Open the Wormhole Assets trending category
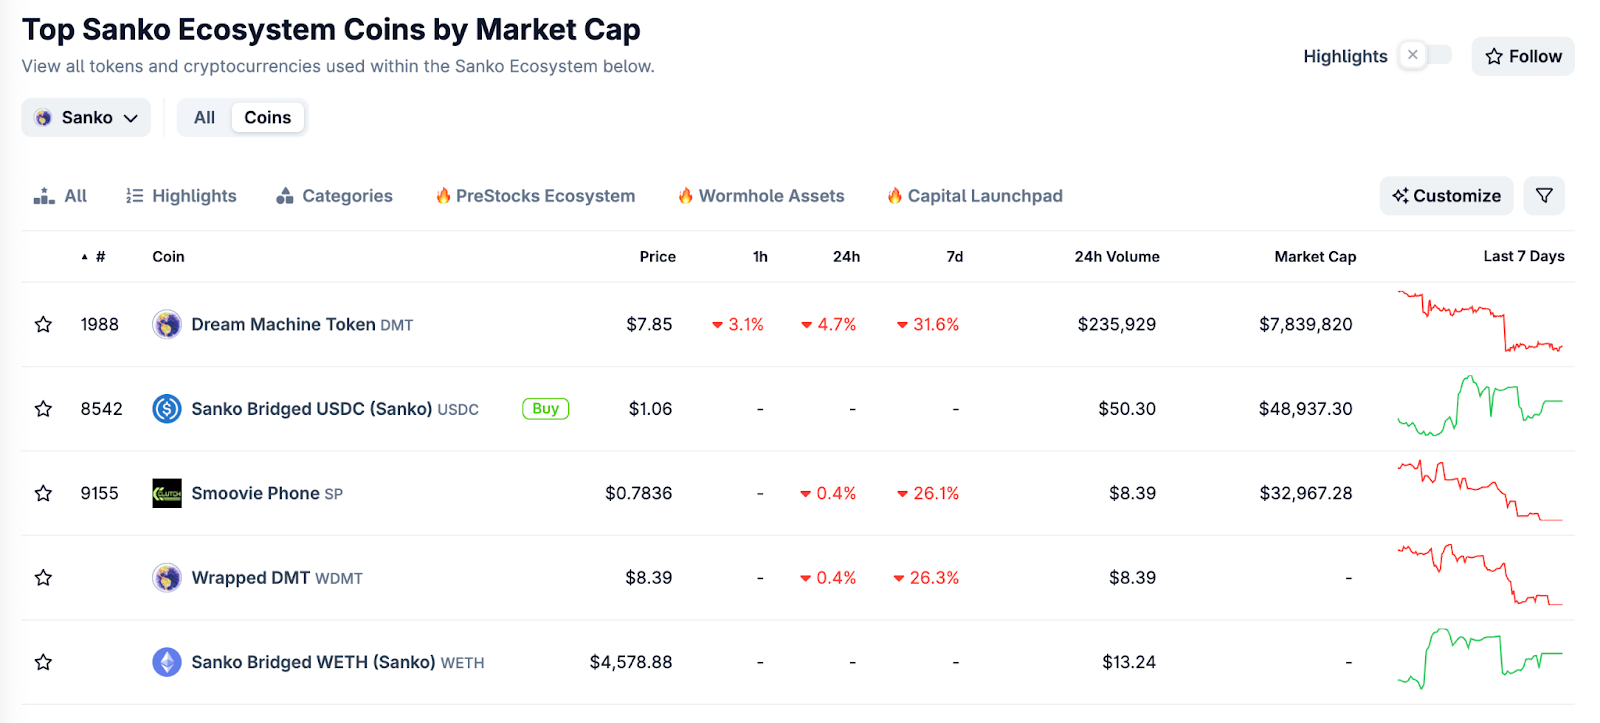 [x=761, y=196]
